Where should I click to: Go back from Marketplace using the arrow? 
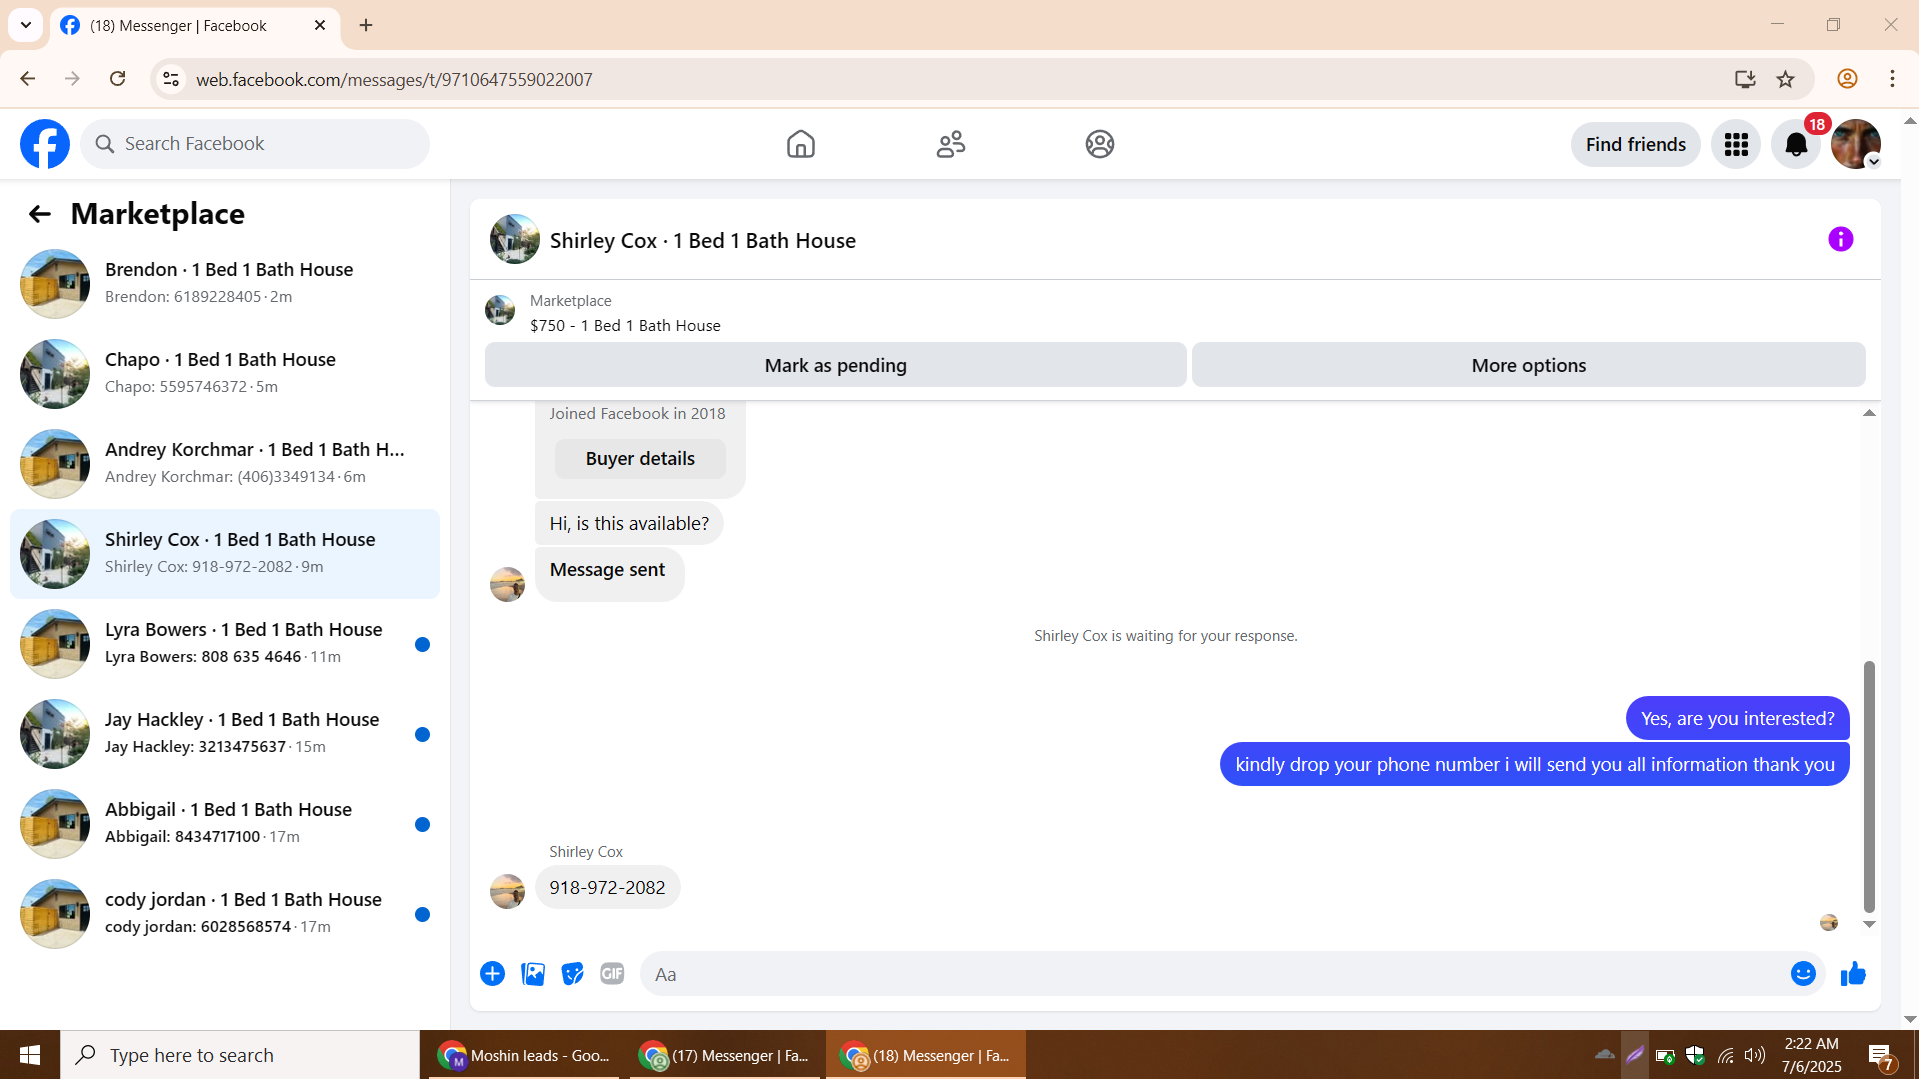pyautogui.click(x=39, y=214)
